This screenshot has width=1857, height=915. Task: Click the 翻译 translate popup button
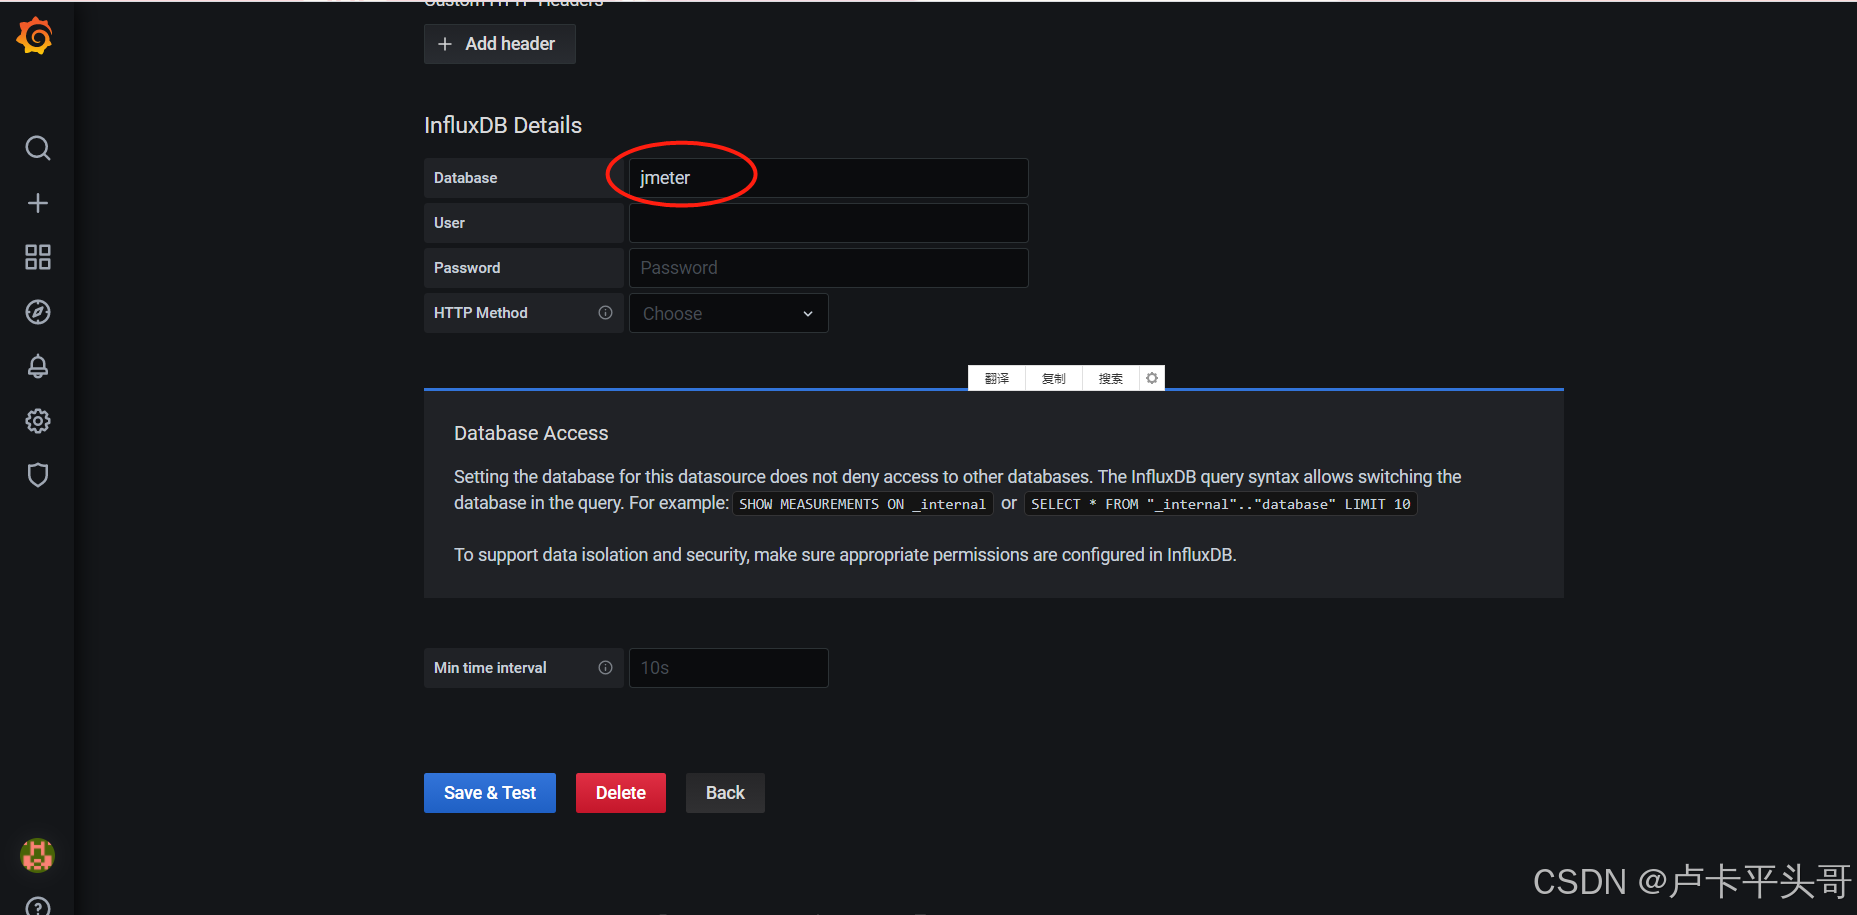click(x=997, y=378)
